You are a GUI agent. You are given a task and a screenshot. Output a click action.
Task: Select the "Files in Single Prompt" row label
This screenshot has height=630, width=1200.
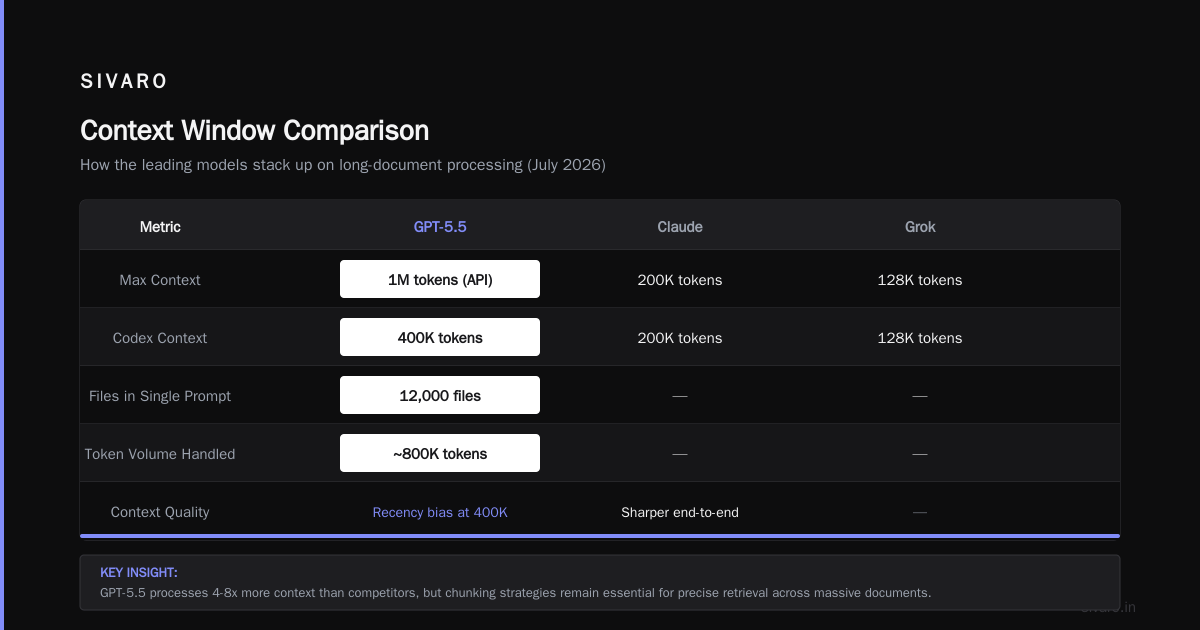[x=160, y=396]
